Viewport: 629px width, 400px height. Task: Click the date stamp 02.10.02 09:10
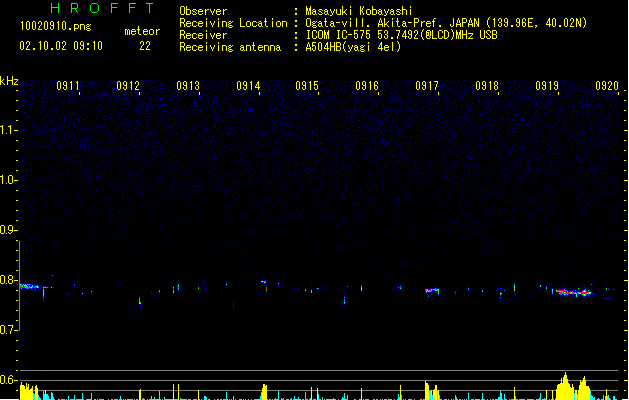coord(61,46)
